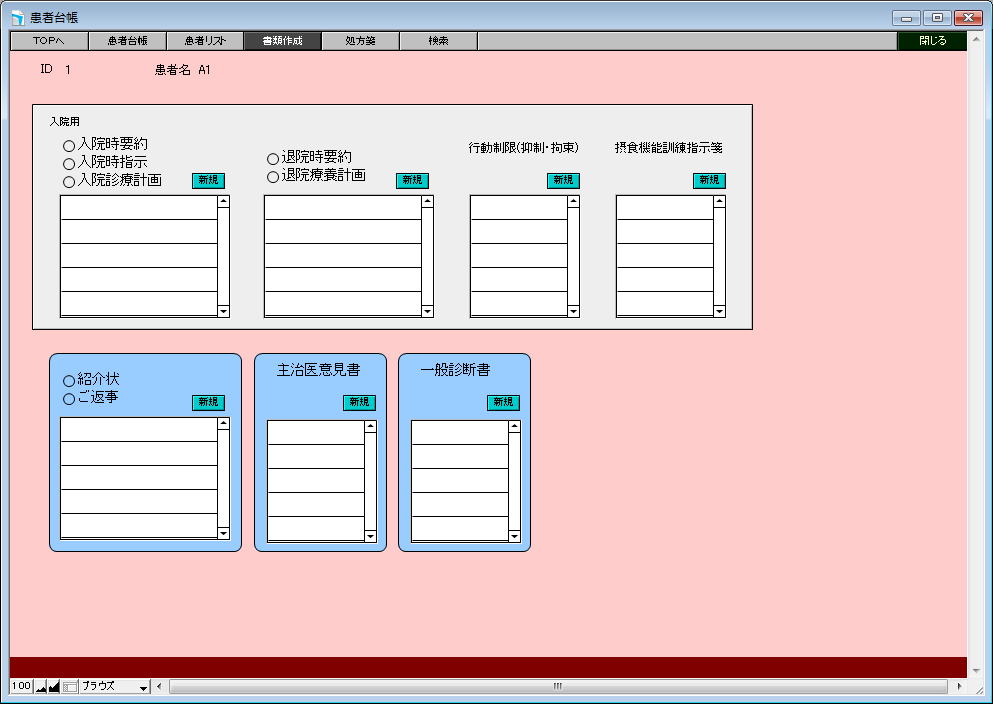993x704 pixels.
Task: Select the 入院時指示 radio button
Action: pos(69,163)
